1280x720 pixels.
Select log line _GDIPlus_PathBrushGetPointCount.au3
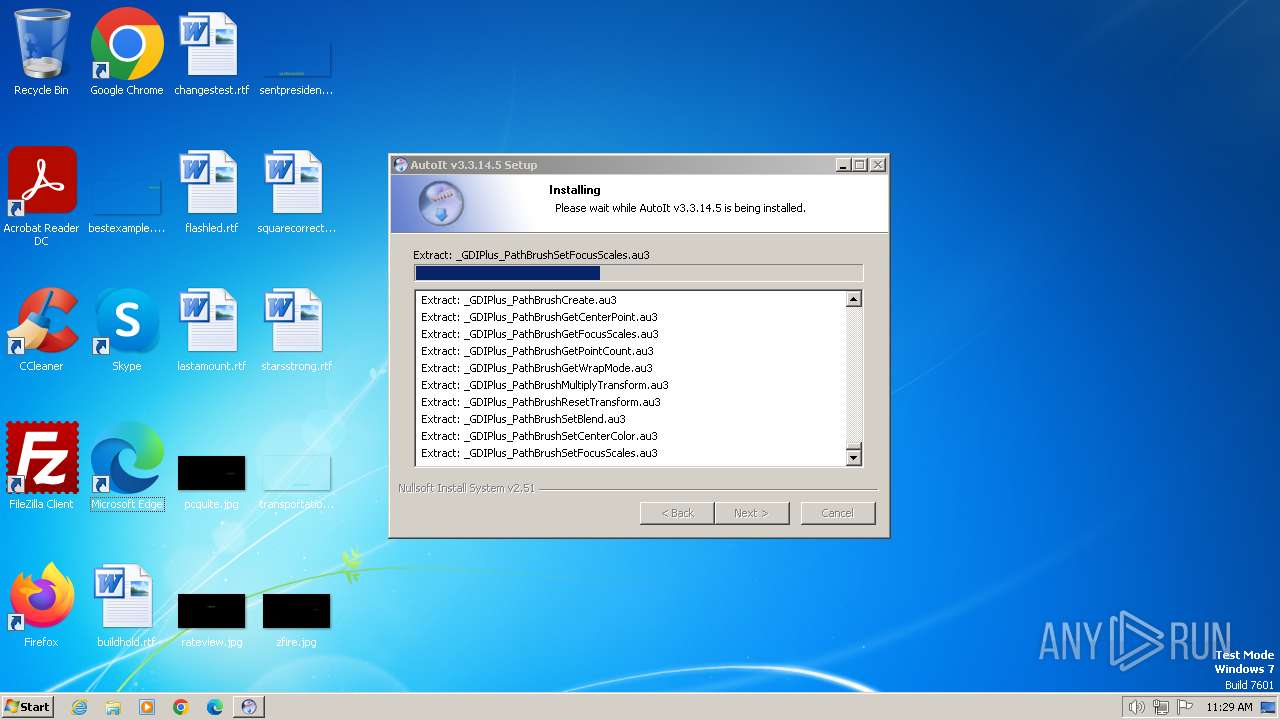[537, 351]
